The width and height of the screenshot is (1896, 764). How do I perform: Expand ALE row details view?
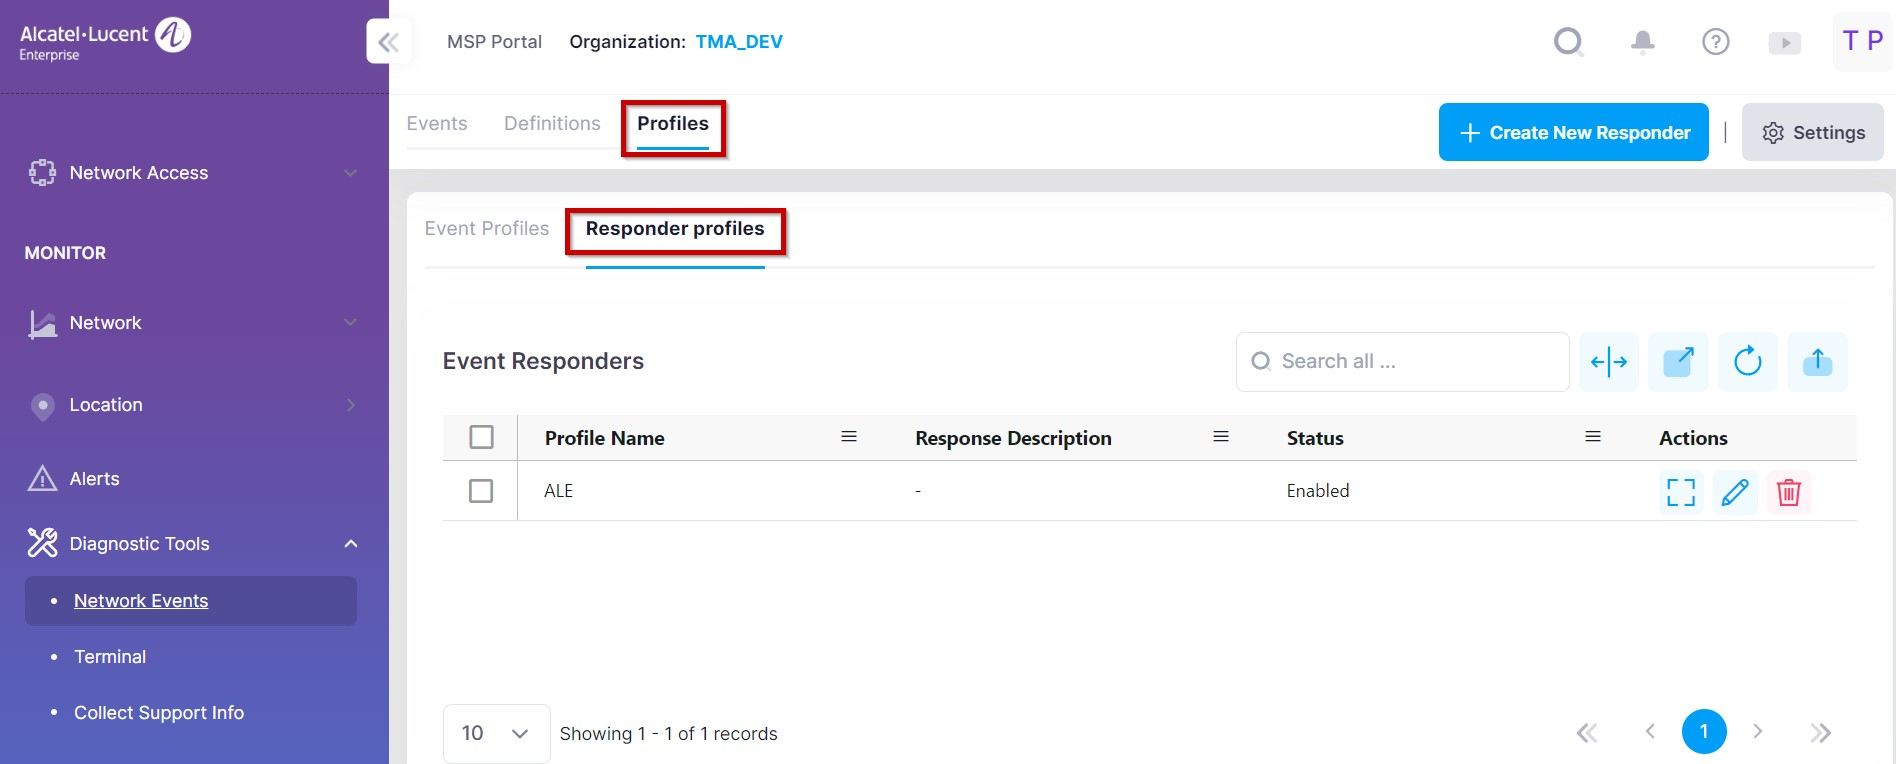point(1681,492)
